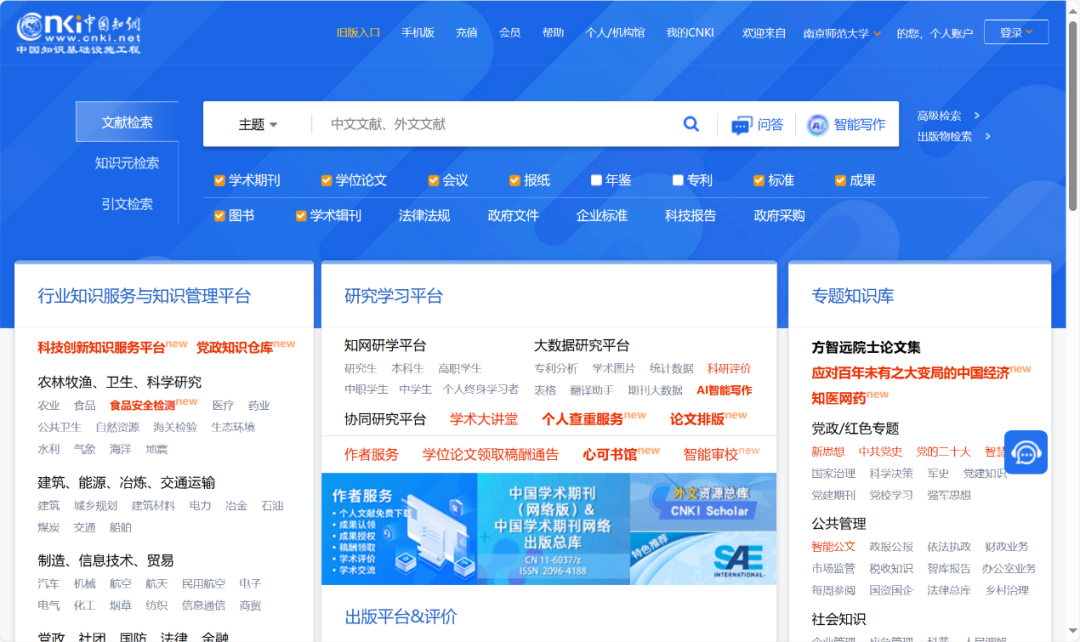The image size is (1080, 642).
Task: Open 科技创新知识服务平台 link
Action: click(x=102, y=348)
